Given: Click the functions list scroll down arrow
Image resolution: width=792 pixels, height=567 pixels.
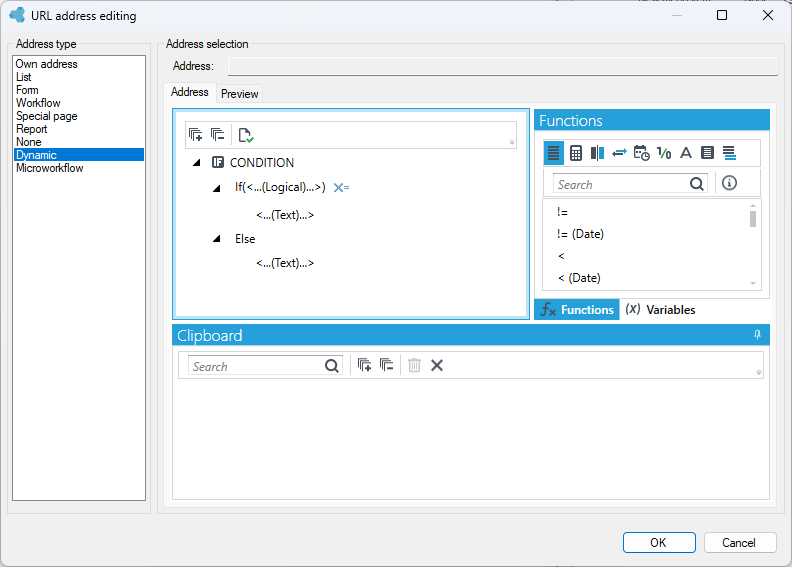Looking at the screenshot, I should tap(753, 284).
